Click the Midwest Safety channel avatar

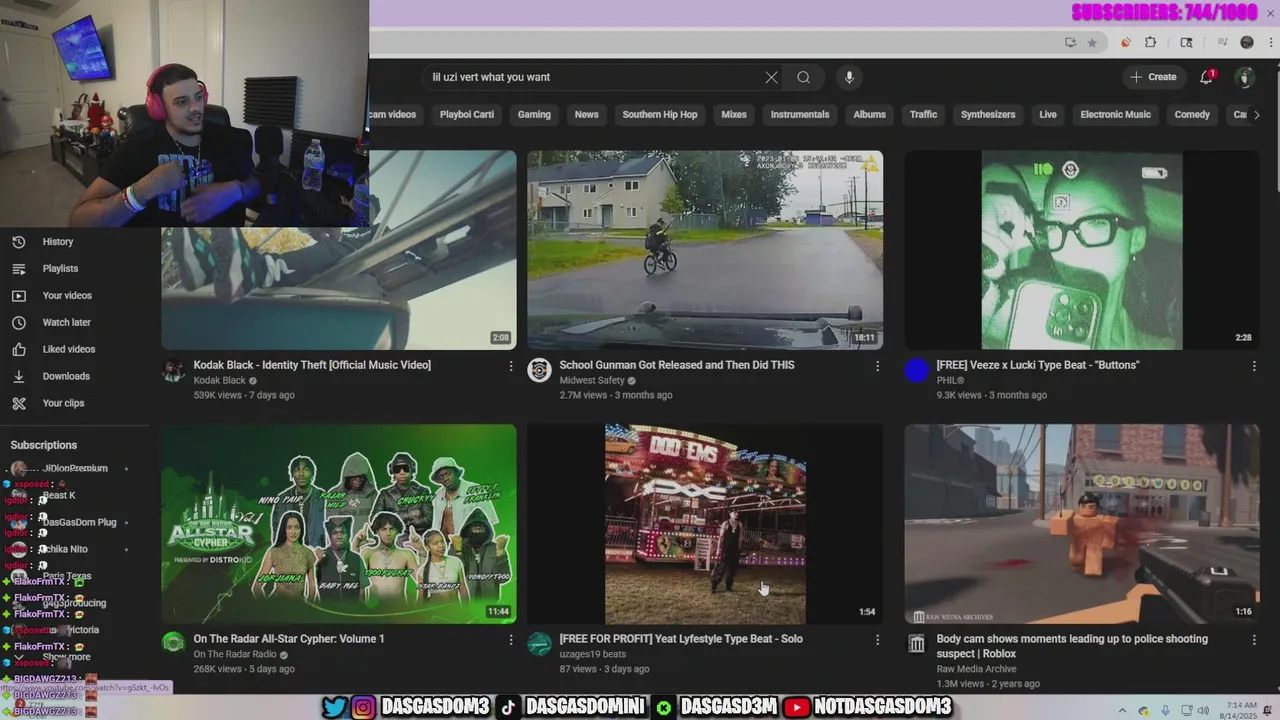pos(539,371)
